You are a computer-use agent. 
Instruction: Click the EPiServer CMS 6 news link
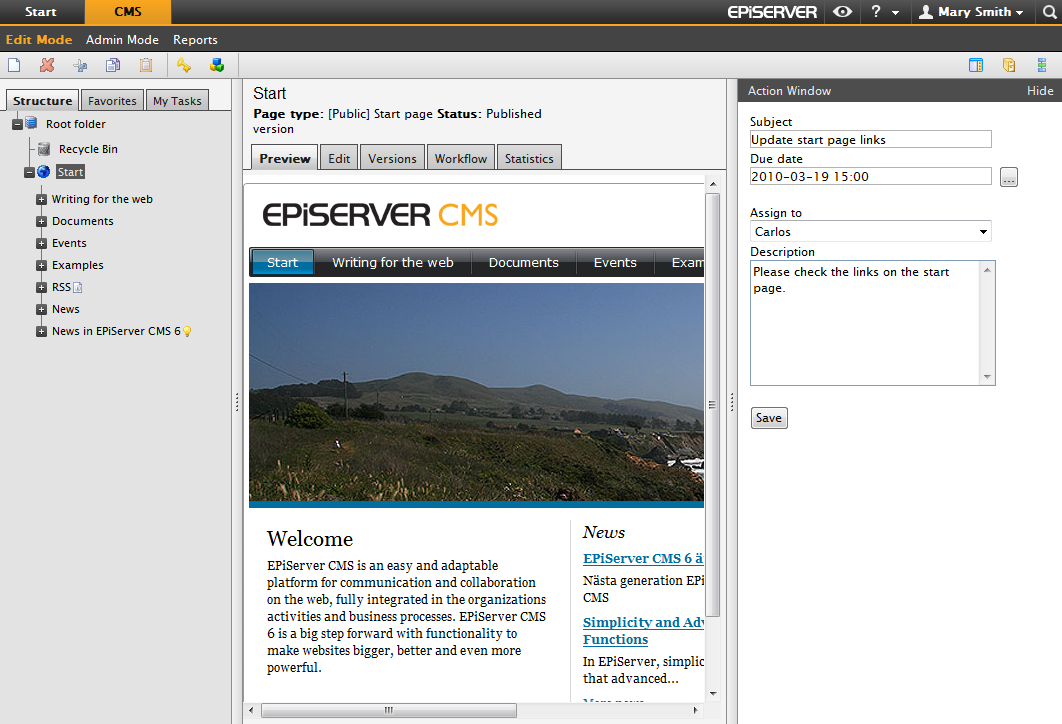(x=643, y=558)
